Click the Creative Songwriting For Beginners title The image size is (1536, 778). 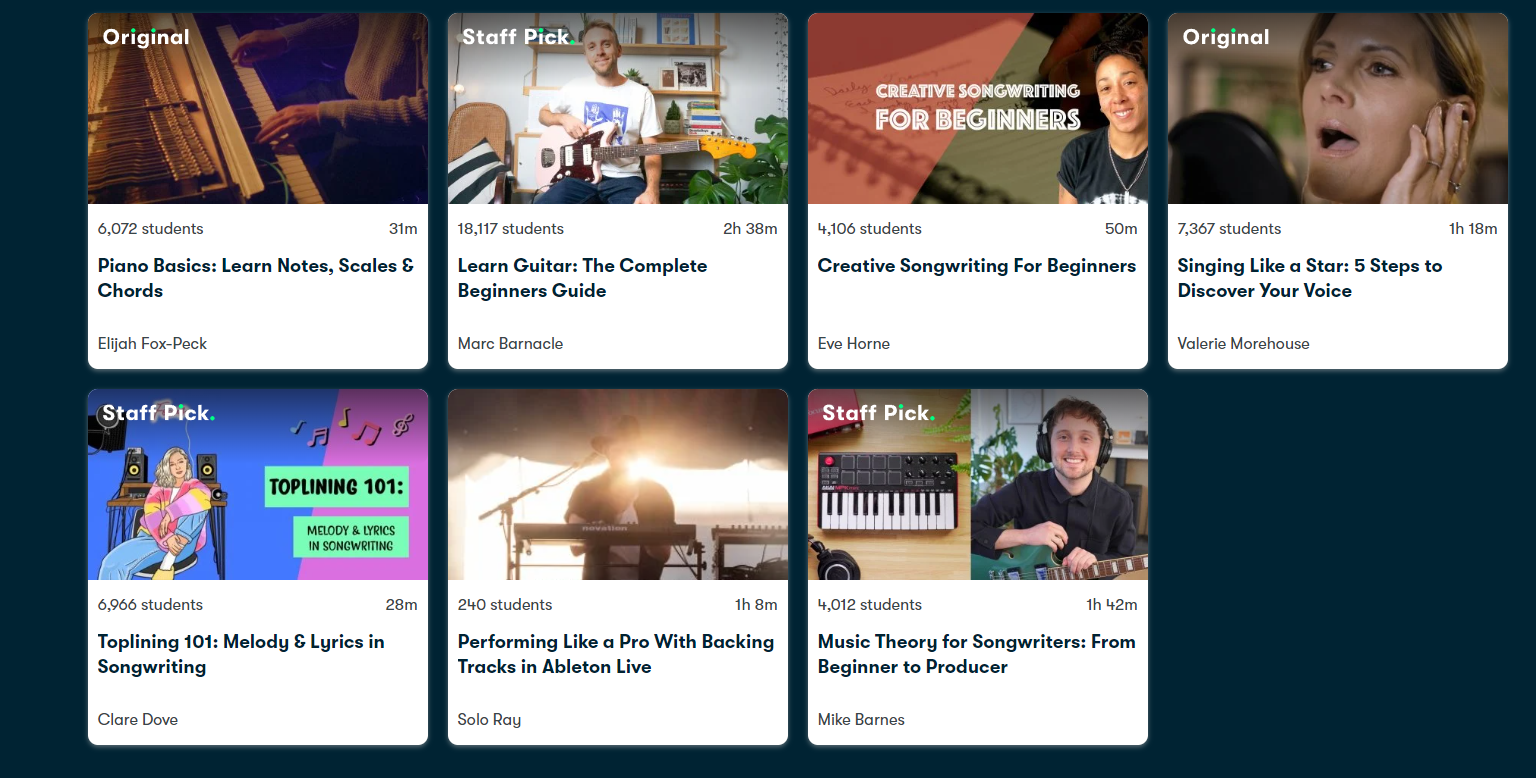click(977, 266)
